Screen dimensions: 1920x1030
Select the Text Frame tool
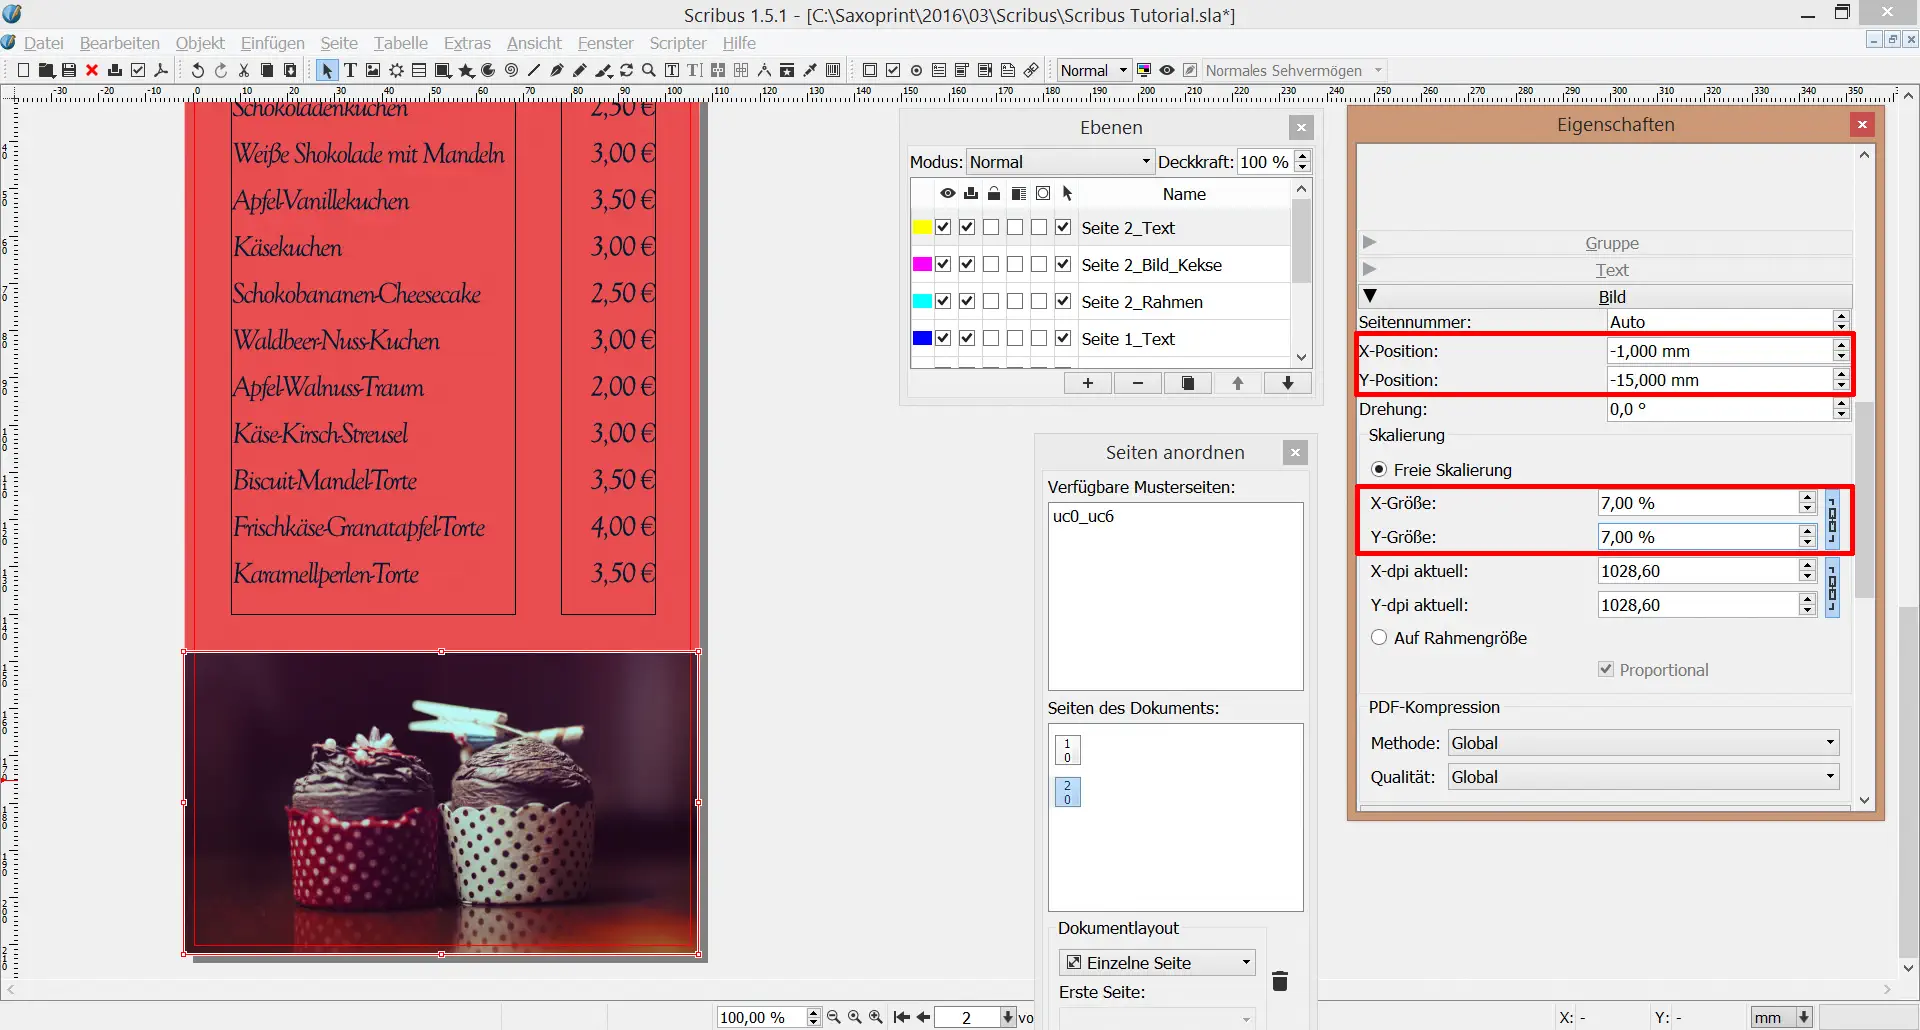(x=350, y=70)
